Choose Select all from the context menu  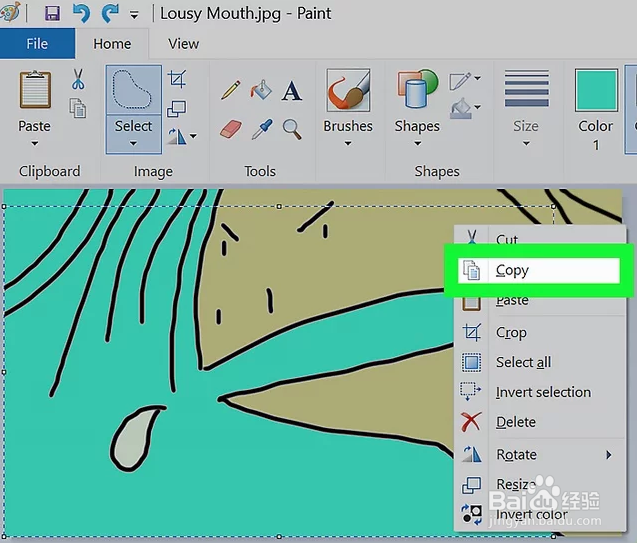(540, 362)
